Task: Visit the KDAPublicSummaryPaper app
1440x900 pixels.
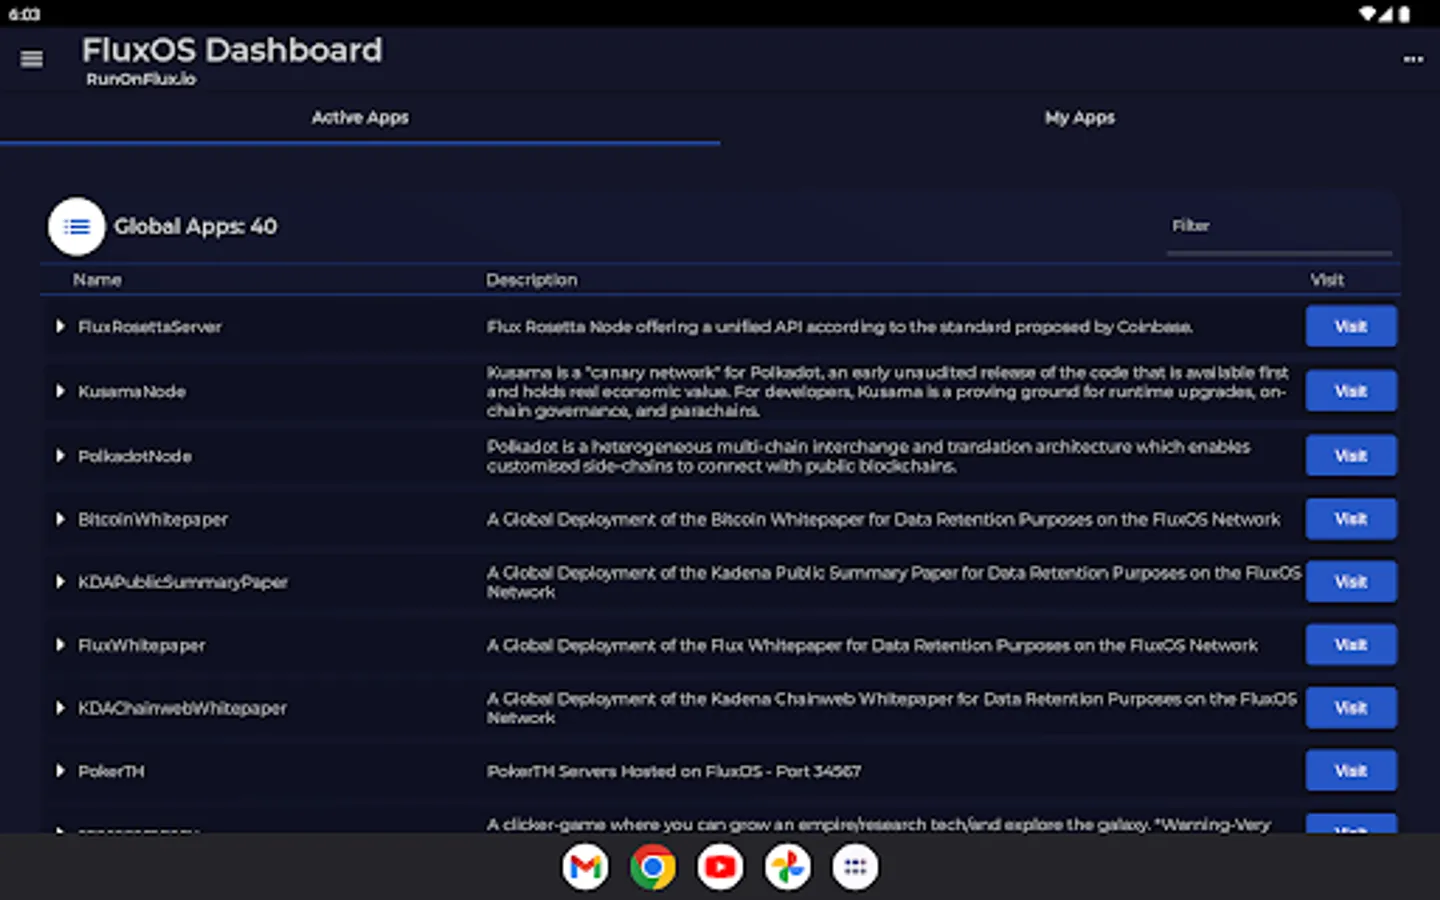Action: 1351,582
